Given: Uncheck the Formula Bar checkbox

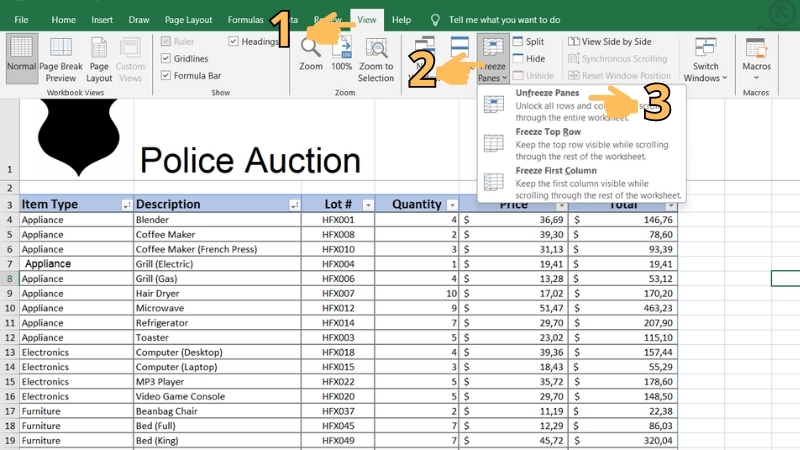Looking at the screenshot, I should click(x=166, y=76).
